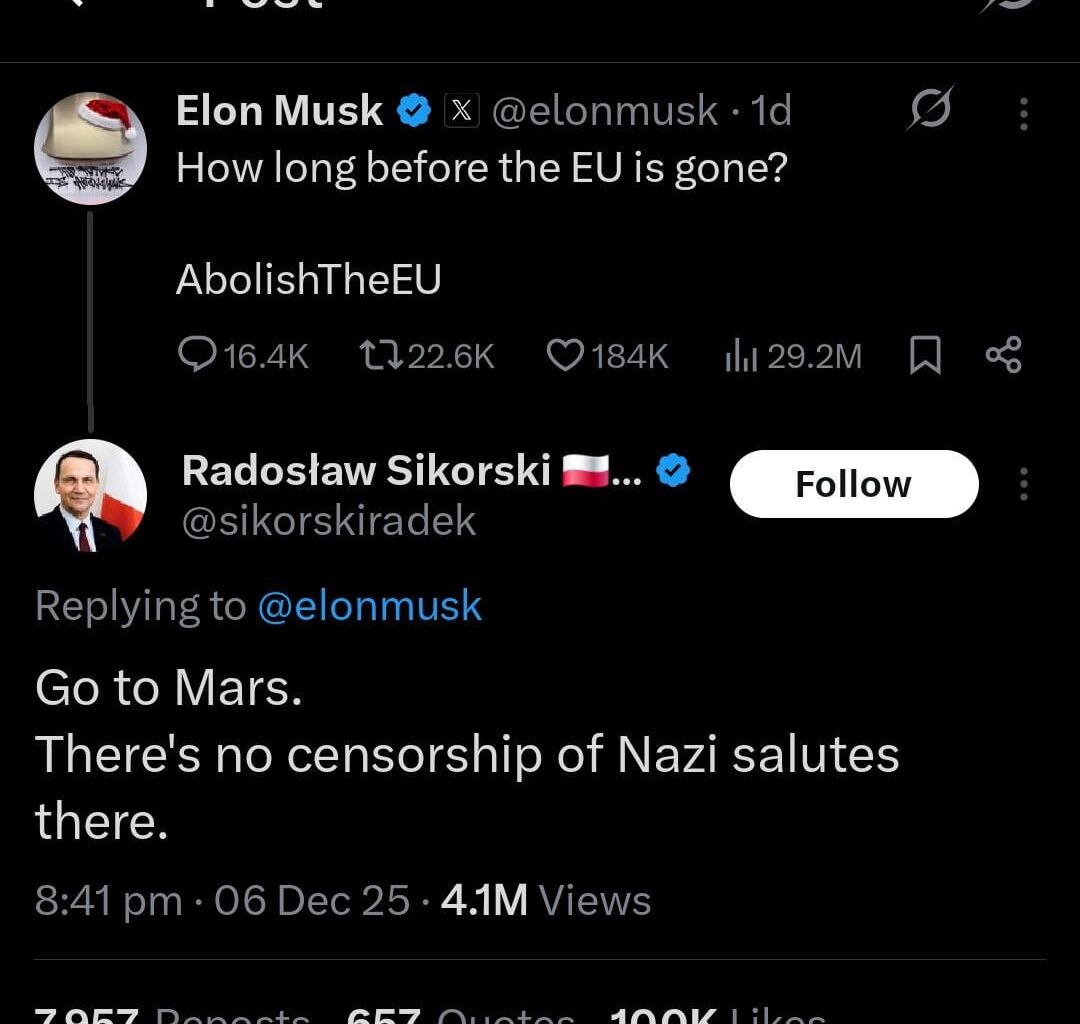Open Radosław Sikorski's profile picture

(90, 495)
